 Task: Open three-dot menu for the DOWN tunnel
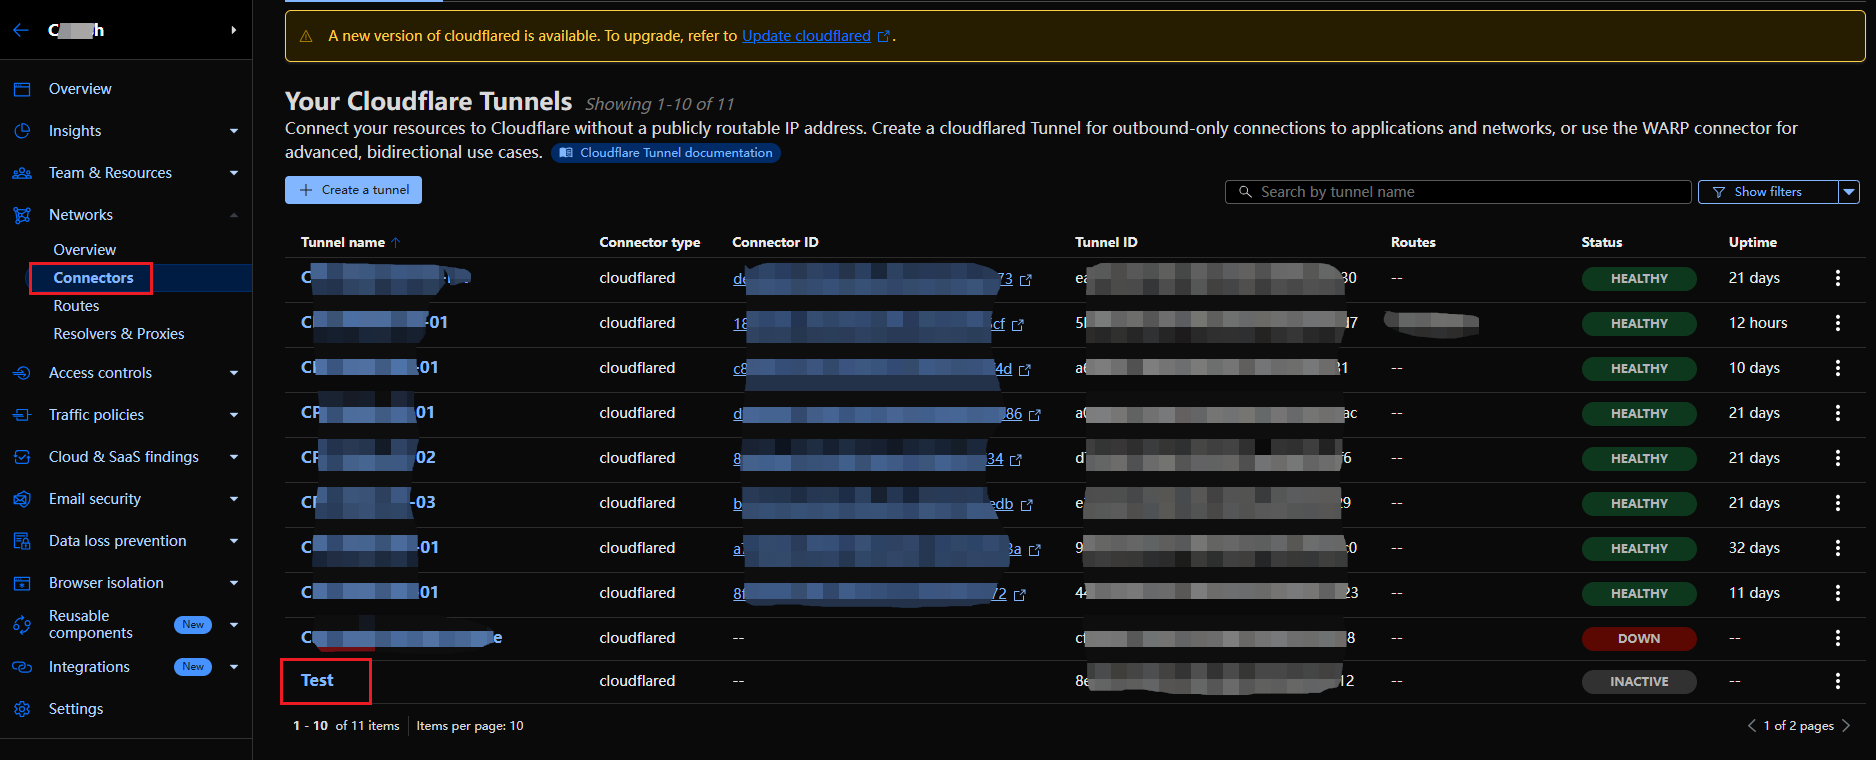coord(1837,638)
